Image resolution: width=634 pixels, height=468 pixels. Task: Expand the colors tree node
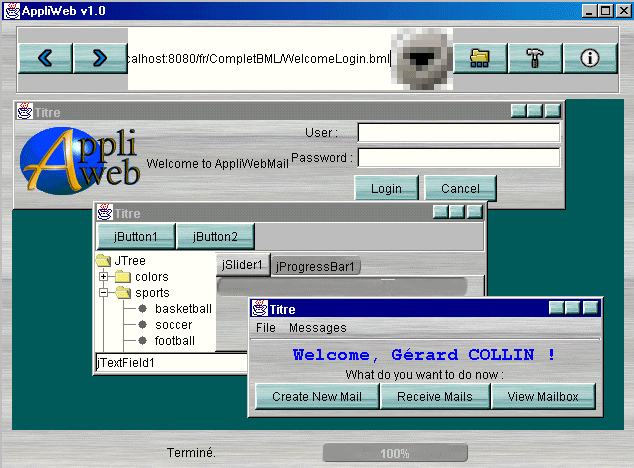104,277
